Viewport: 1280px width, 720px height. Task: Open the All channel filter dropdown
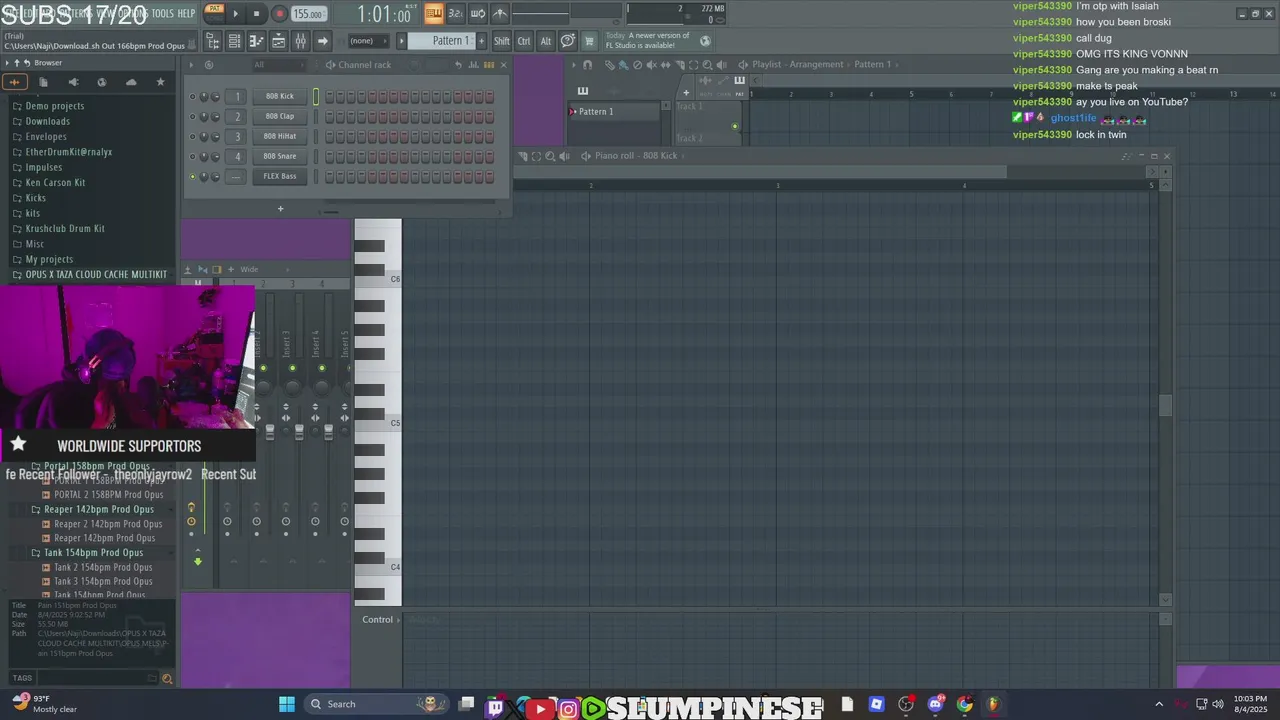click(280, 65)
